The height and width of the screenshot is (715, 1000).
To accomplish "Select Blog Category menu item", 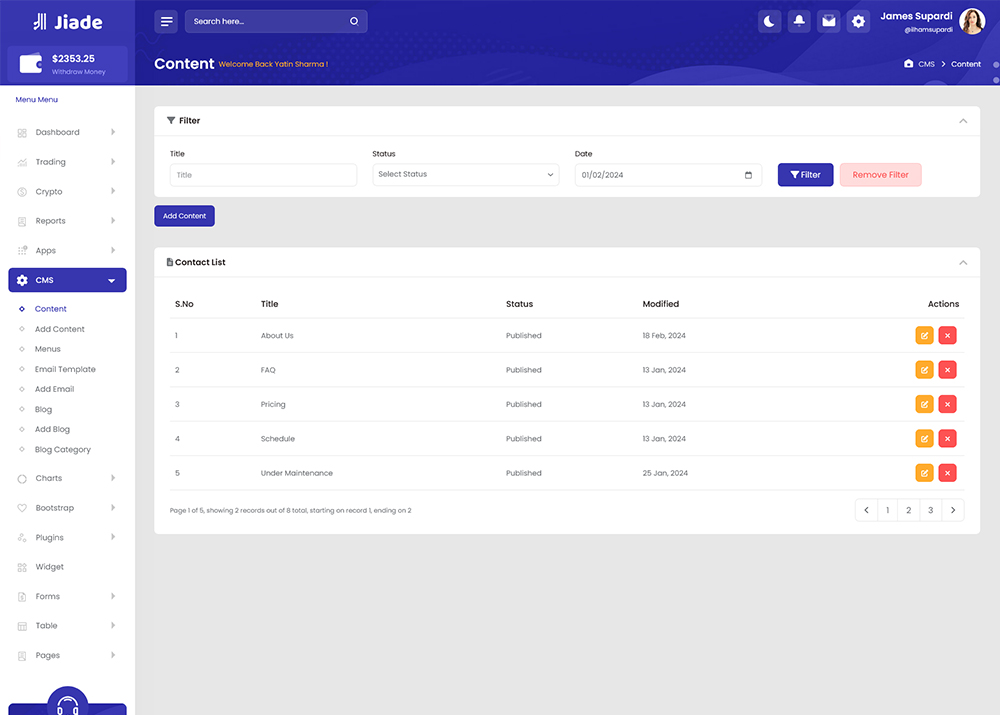I will [x=63, y=450].
